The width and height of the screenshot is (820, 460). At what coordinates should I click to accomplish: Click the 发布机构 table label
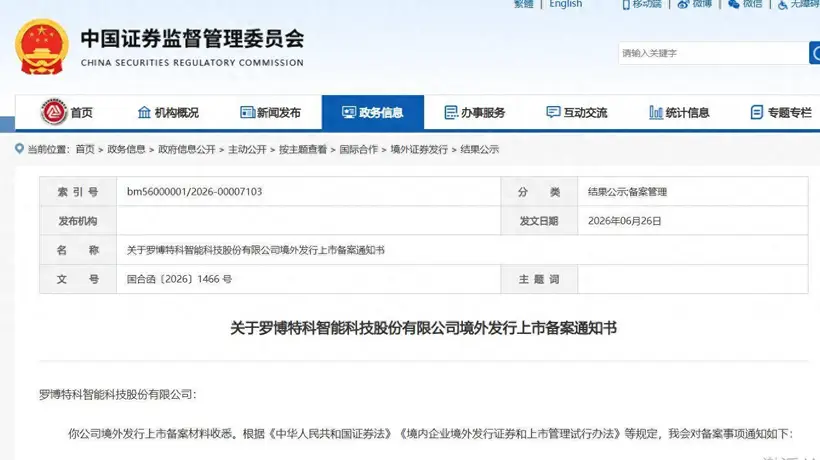coord(77,221)
